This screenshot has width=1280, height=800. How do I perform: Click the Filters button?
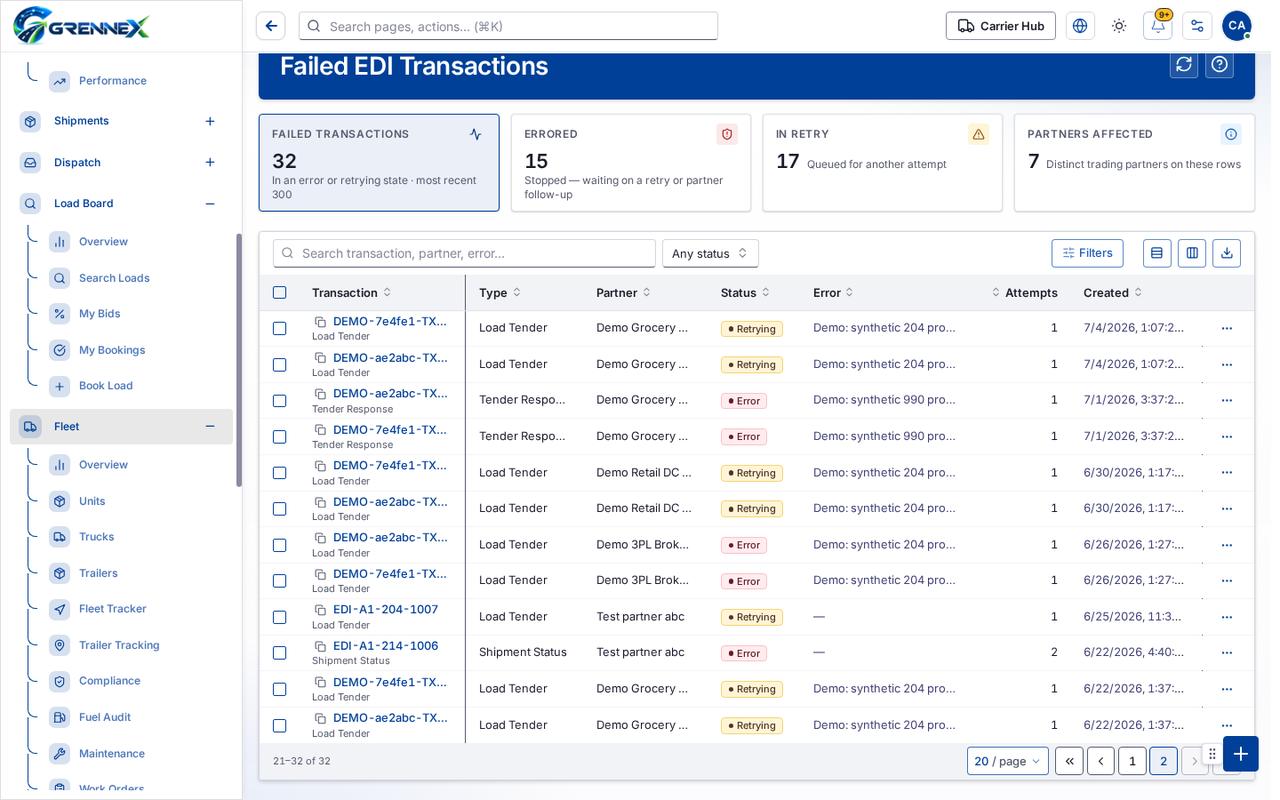pos(1087,253)
